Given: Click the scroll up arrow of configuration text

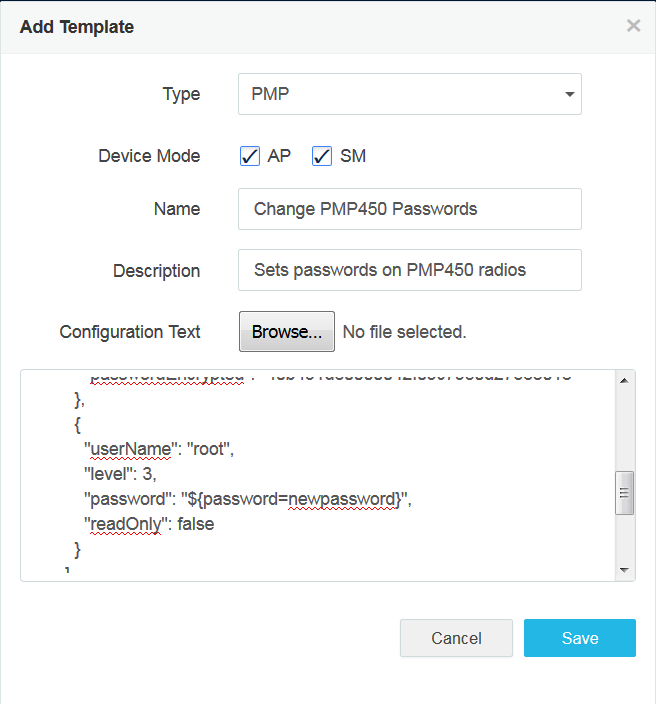Looking at the screenshot, I should click(625, 380).
